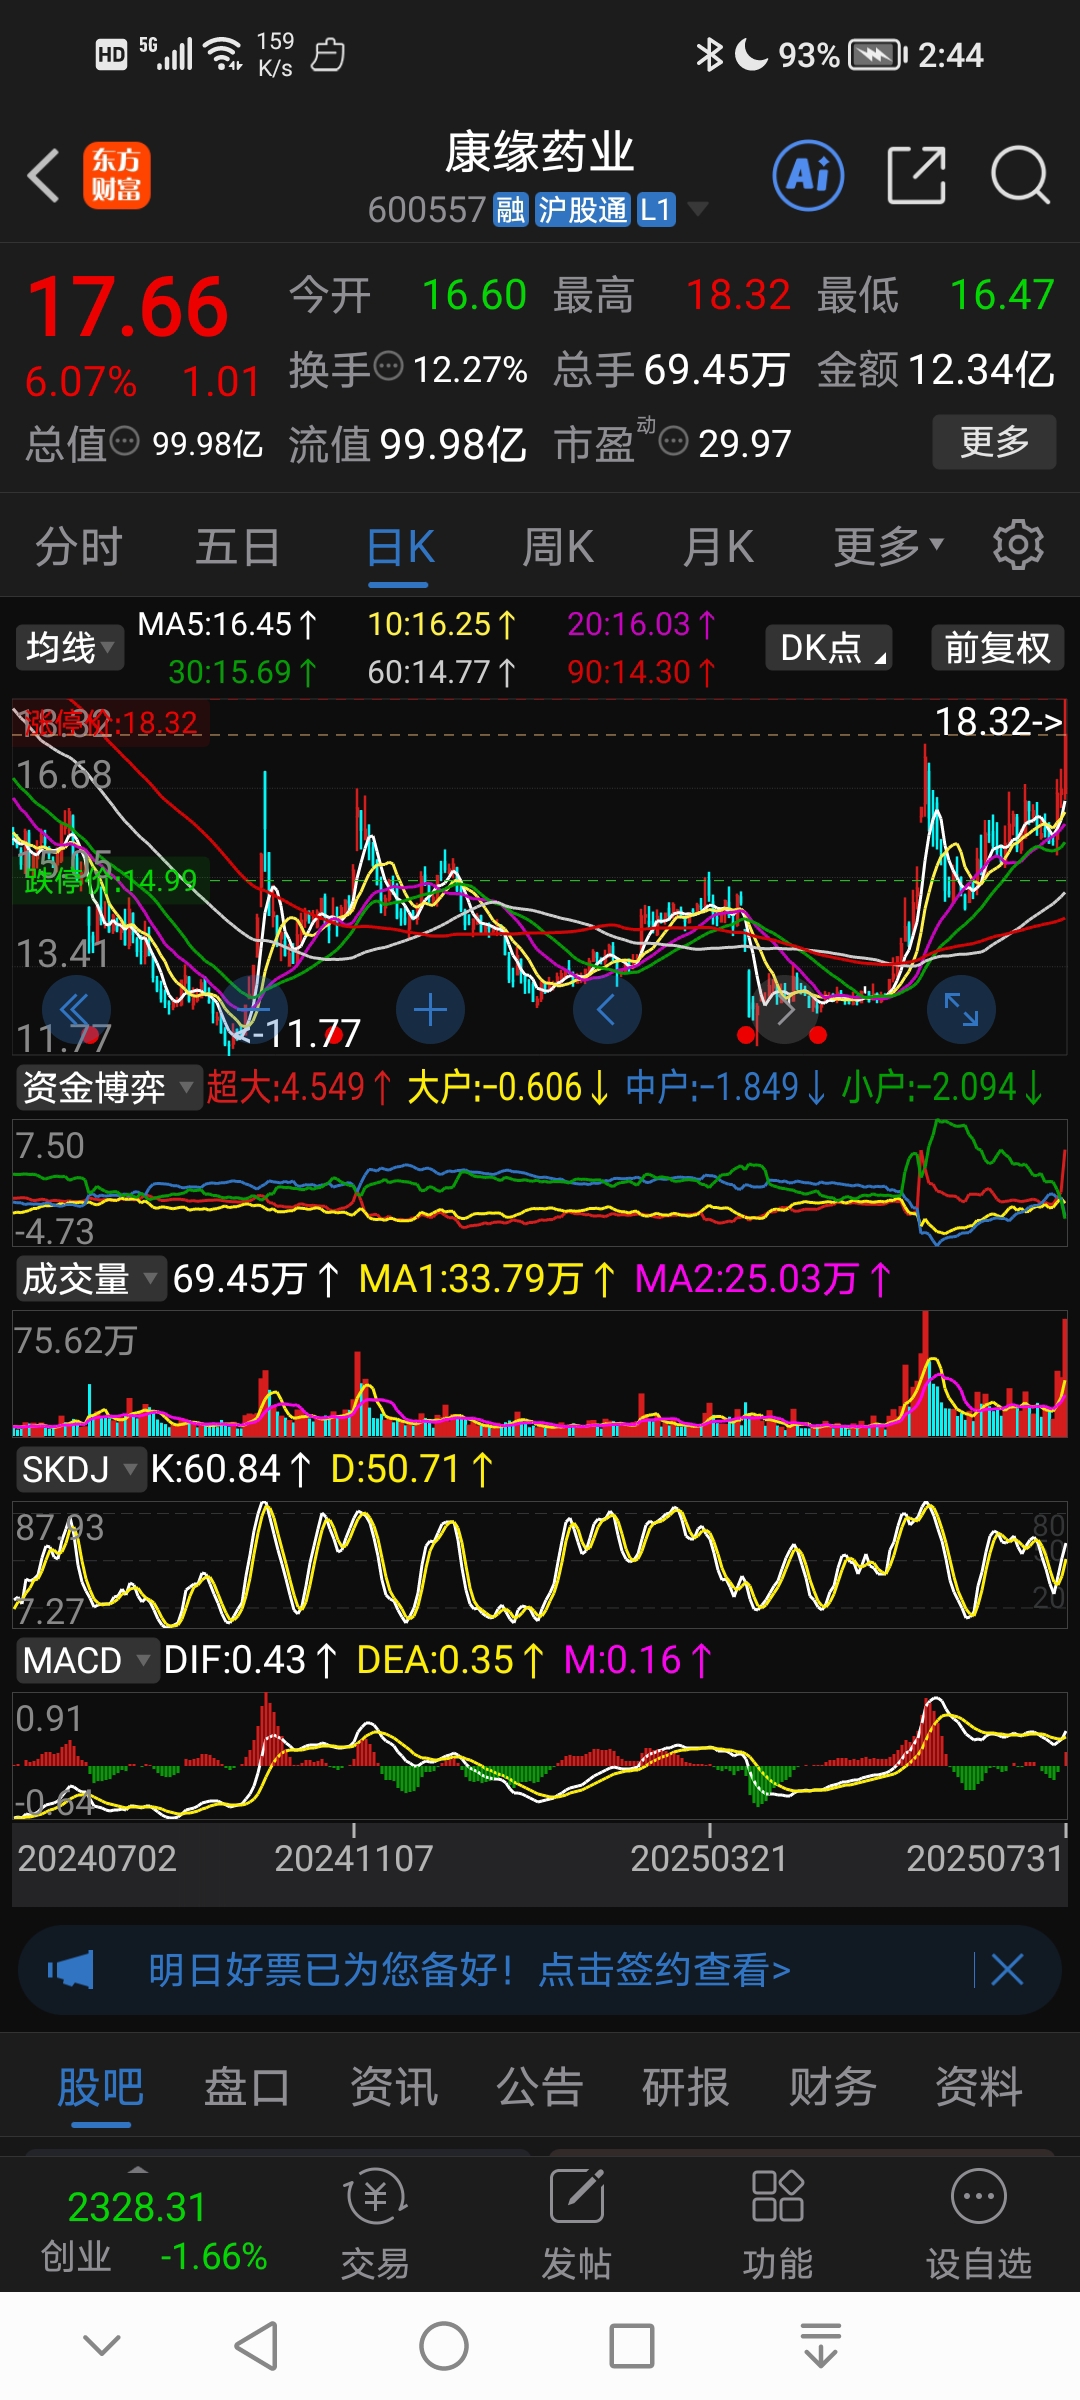Tap Android back navigation button
The width and height of the screenshot is (1080, 2400).
click(x=256, y=2346)
